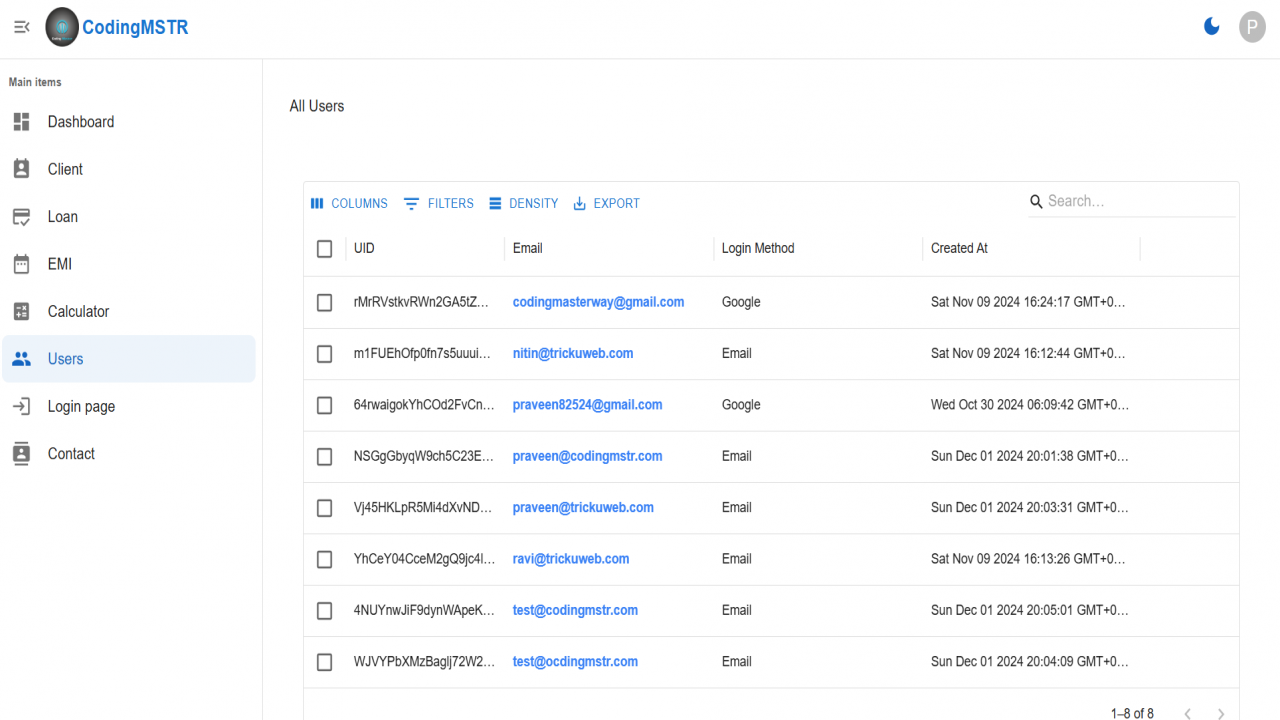The height and width of the screenshot is (720, 1280).
Task: Go to the previous page with the left arrow
Action: [x=1188, y=714]
